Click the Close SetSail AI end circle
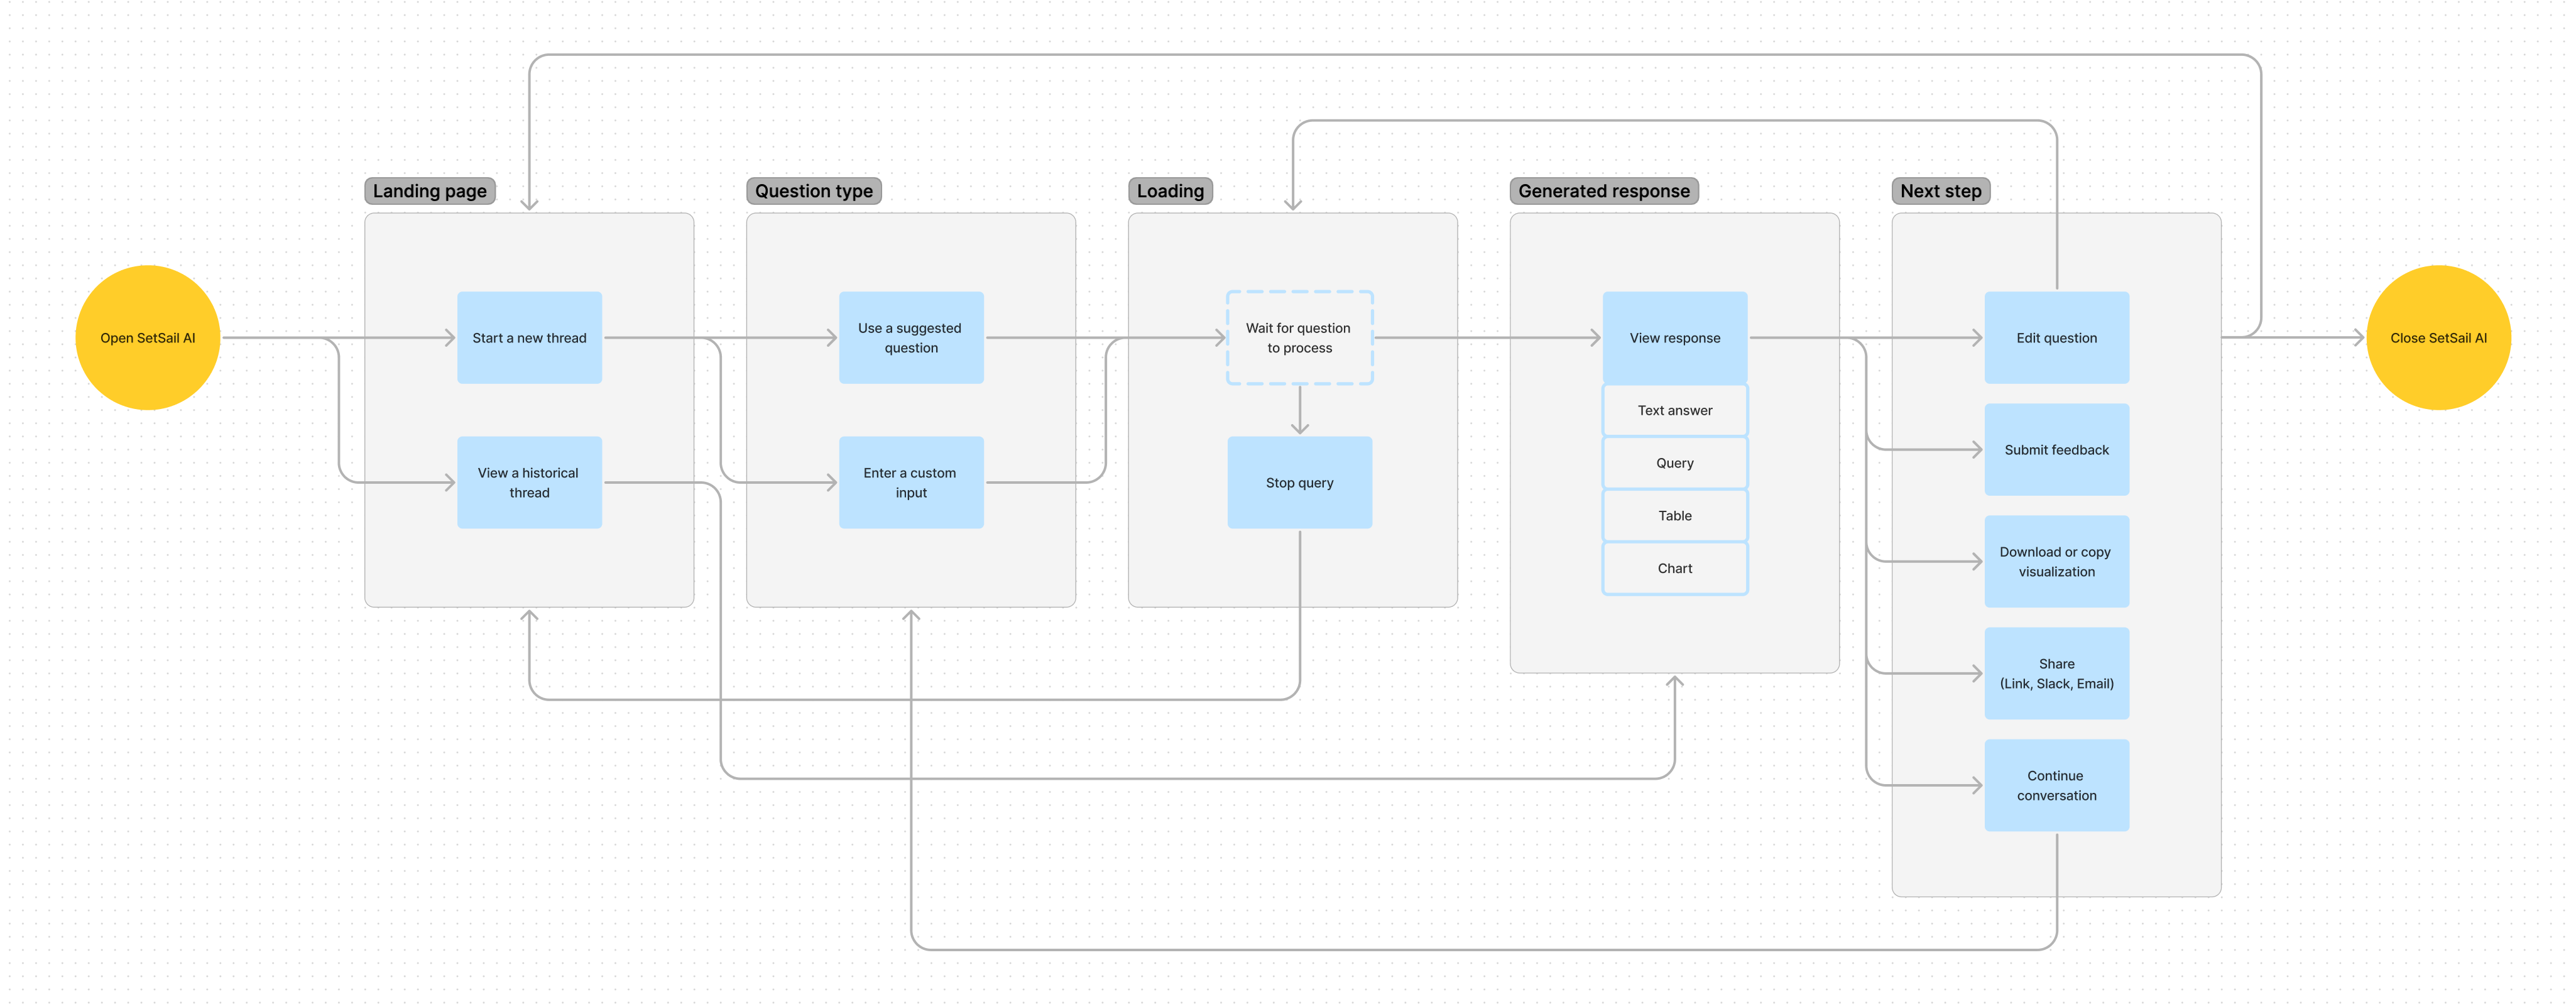Viewport: 2576px width, 1004px height. click(2437, 338)
